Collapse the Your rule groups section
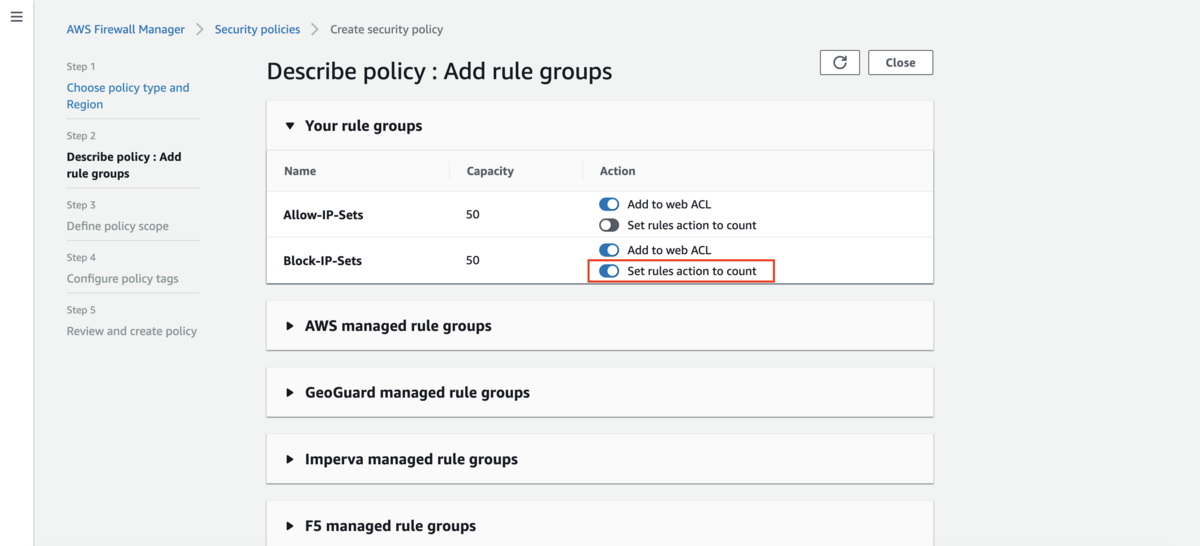1200x546 pixels. click(x=290, y=126)
